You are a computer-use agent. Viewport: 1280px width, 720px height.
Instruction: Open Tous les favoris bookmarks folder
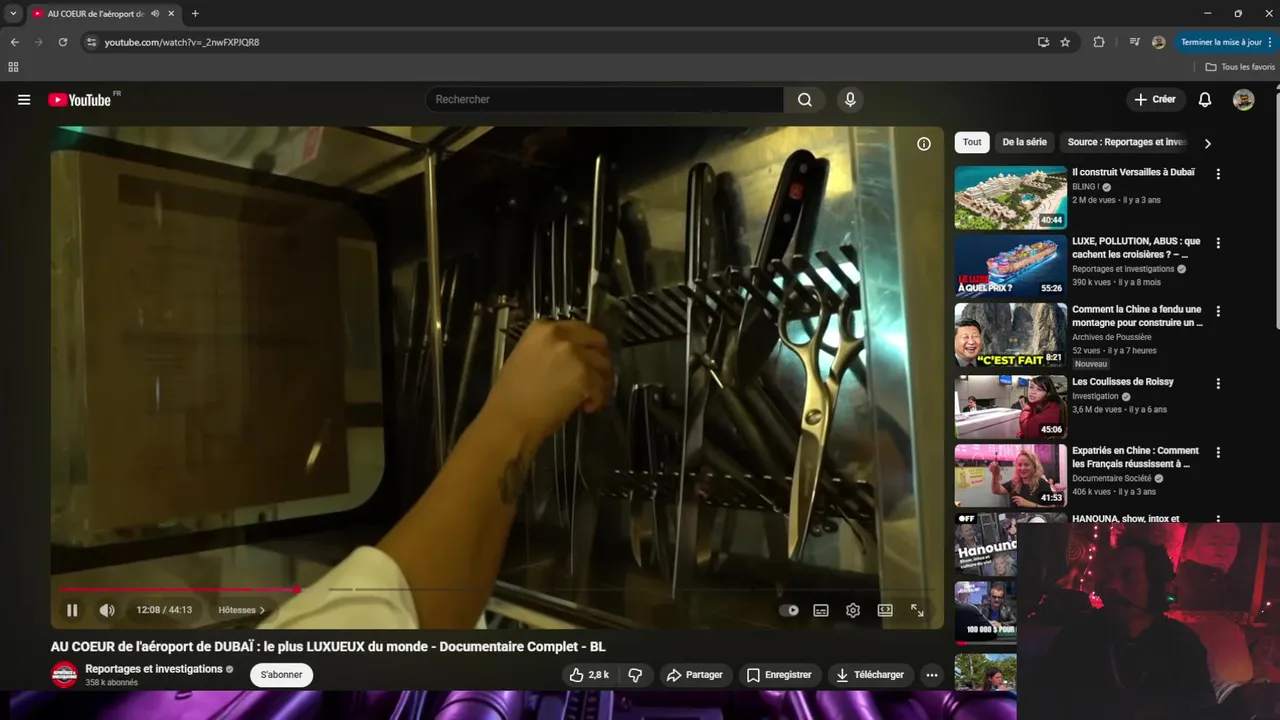pyautogui.click(x=1240, y=67)
